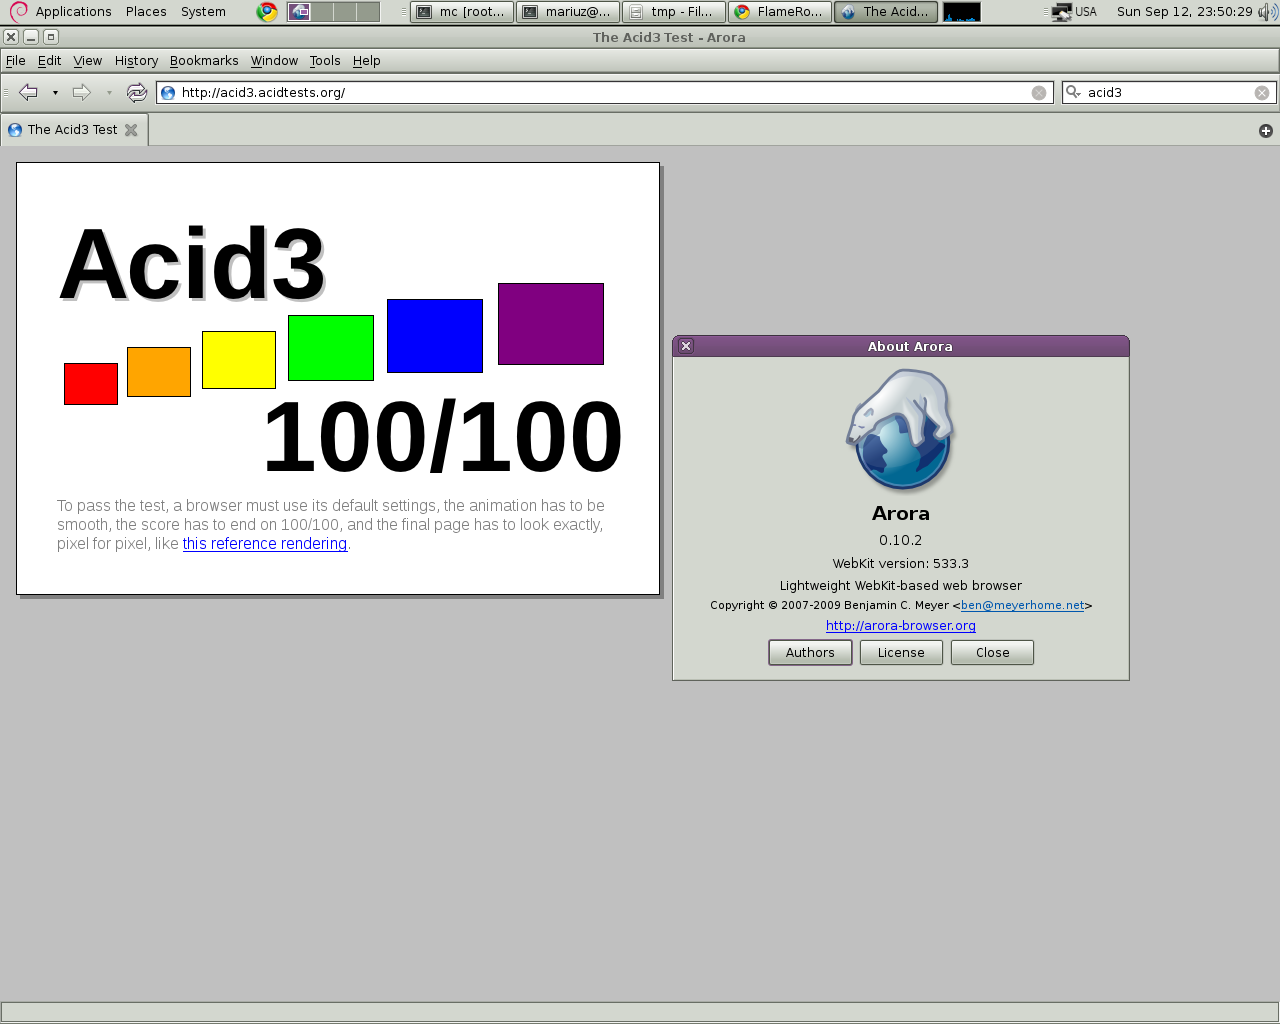The height and width of the screenshot is (1024, 1280).
Task: Click the Debian swirl logo icon
Action: (x=18, y=12)
